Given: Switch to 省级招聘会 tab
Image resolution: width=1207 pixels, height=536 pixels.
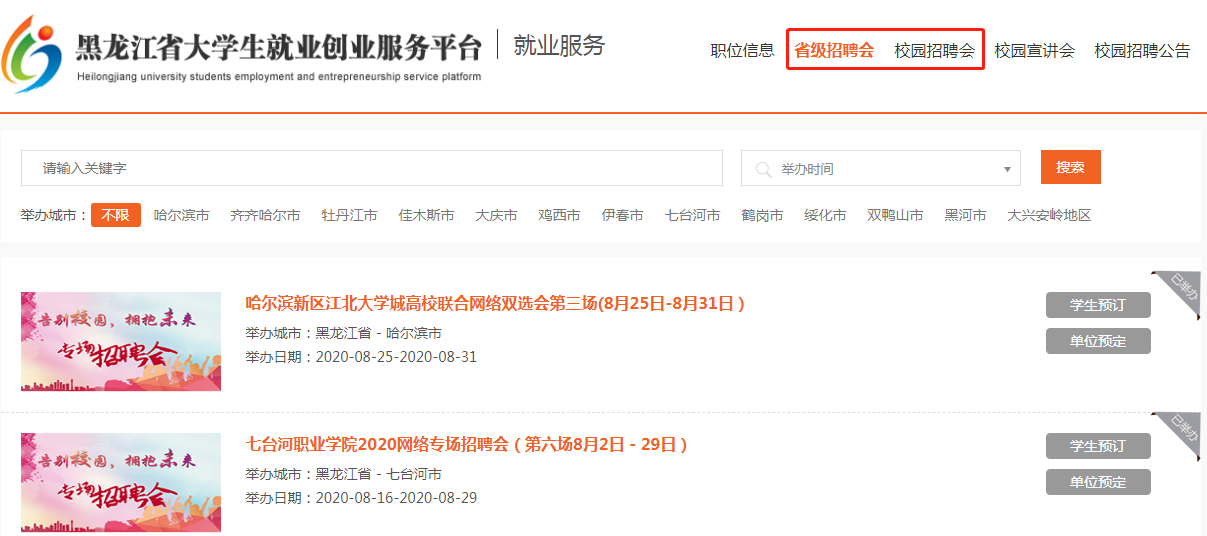Looking at the screenshot, I should point(834,50).
